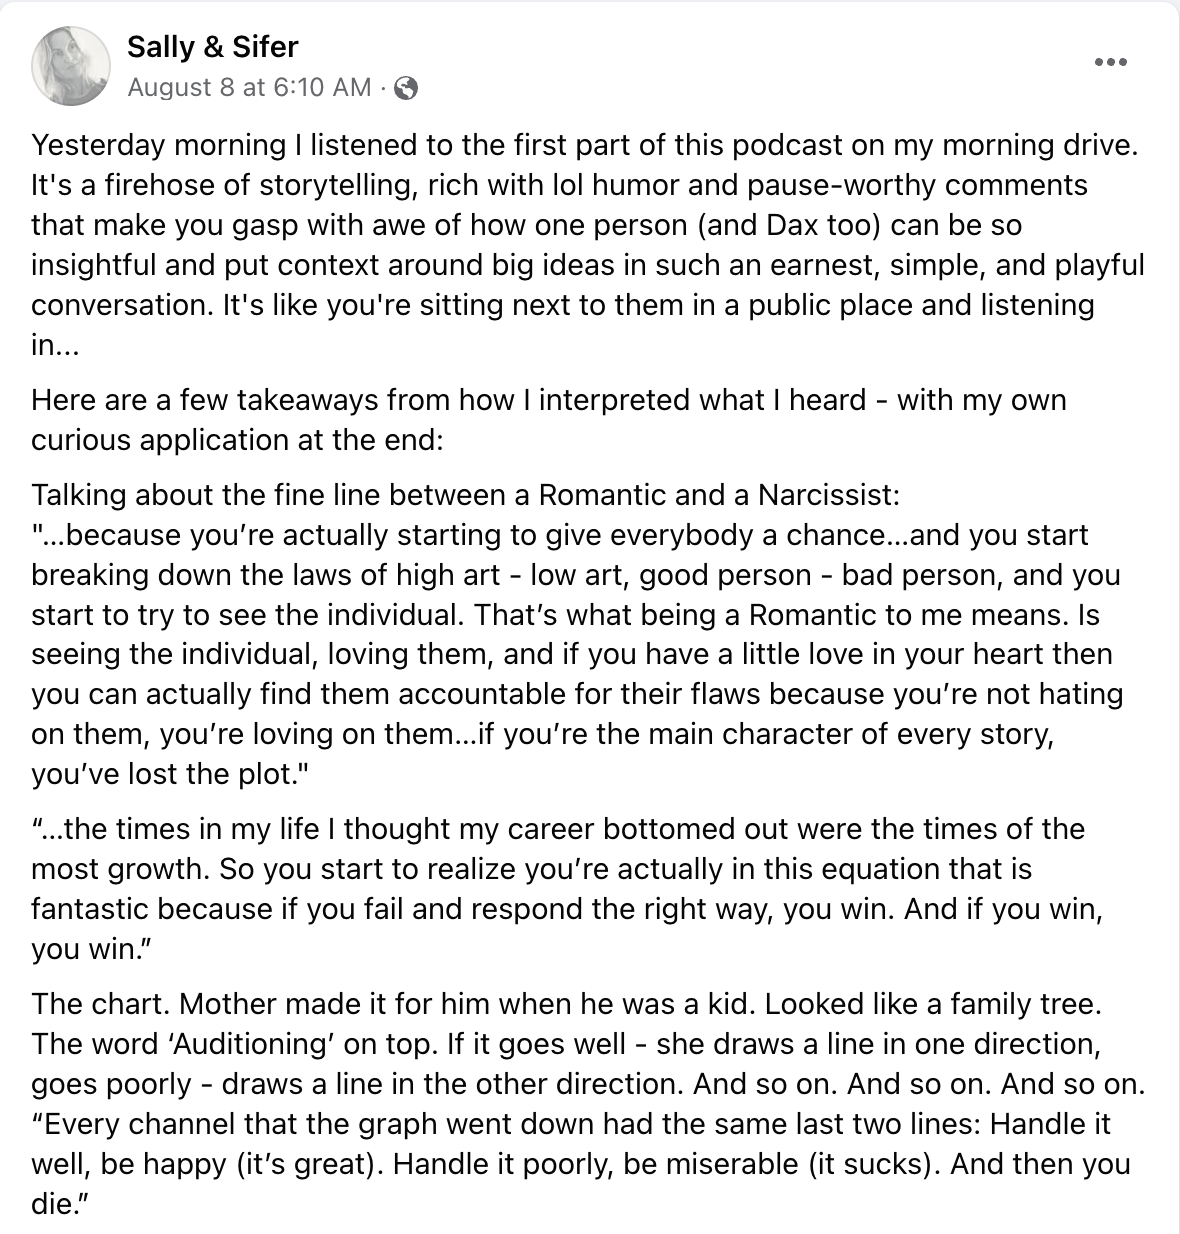Open the Sally & Sifer page name link
This screenshot has width=1180, height=1234.
tap(212, 46)
